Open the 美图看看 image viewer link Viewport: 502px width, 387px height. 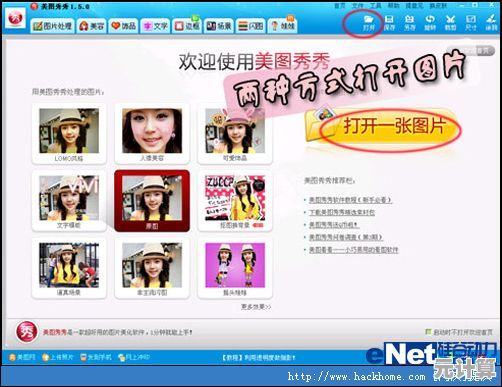click(x=353, y=250)
